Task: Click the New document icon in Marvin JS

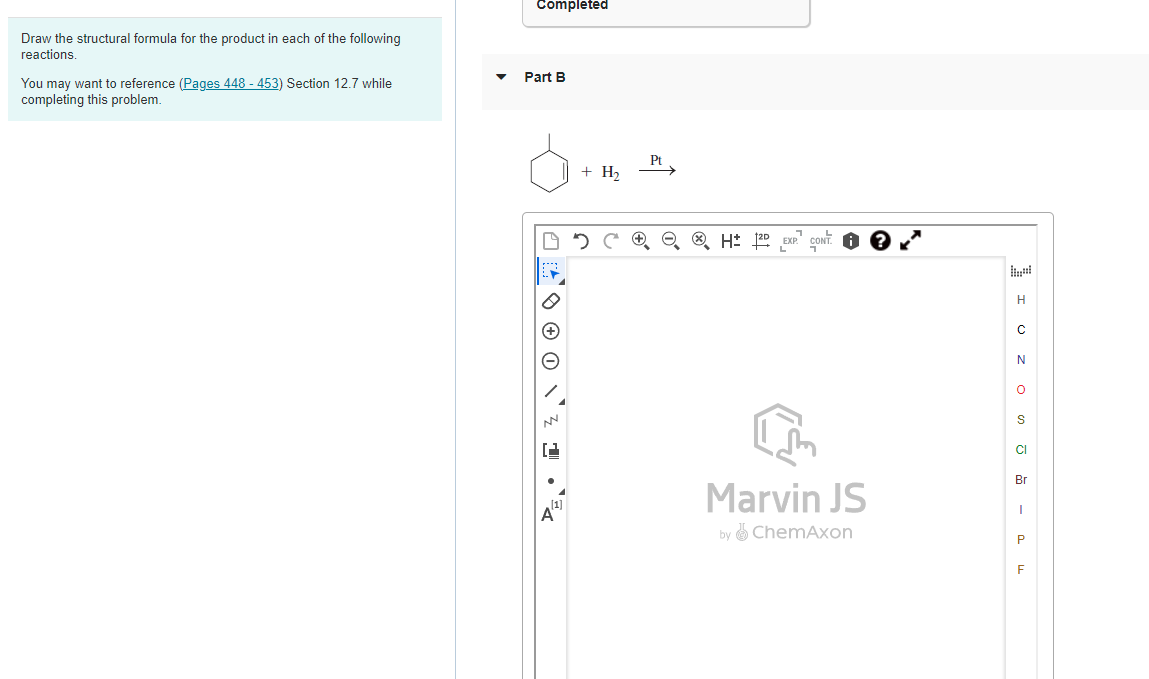Action: point(550,241)
